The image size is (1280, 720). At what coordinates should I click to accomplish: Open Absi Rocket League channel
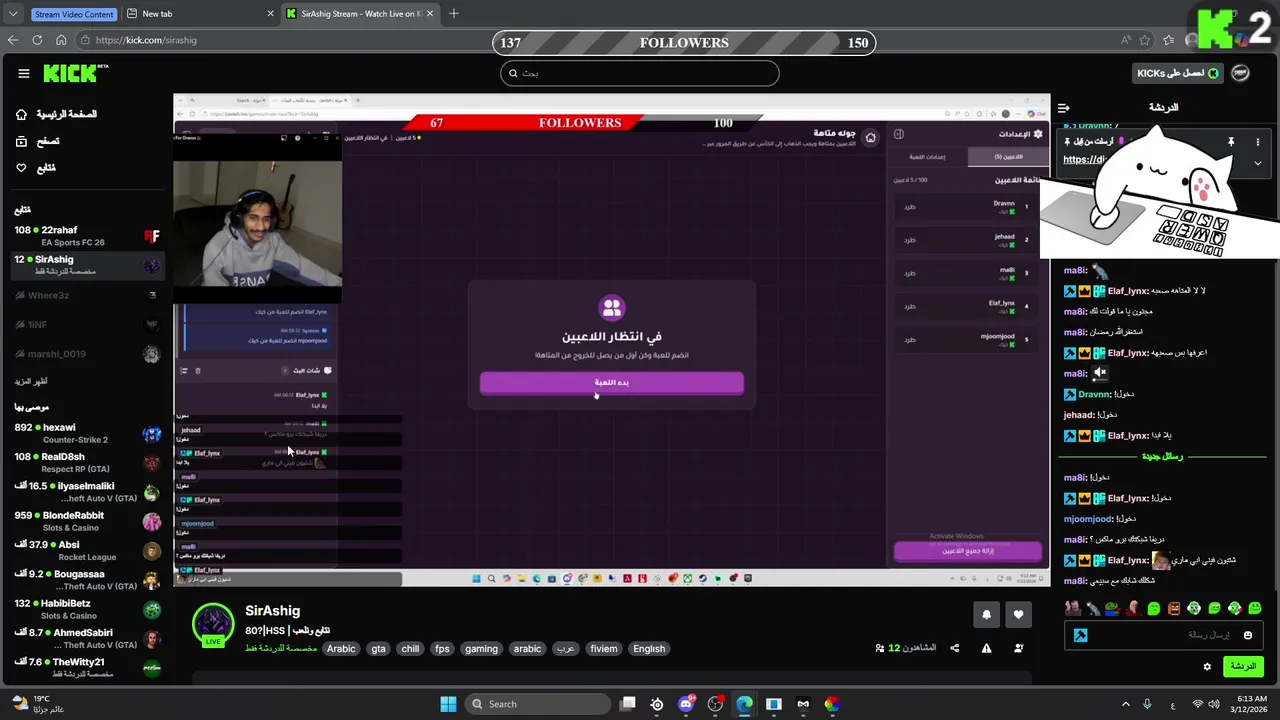pos(87,550)
